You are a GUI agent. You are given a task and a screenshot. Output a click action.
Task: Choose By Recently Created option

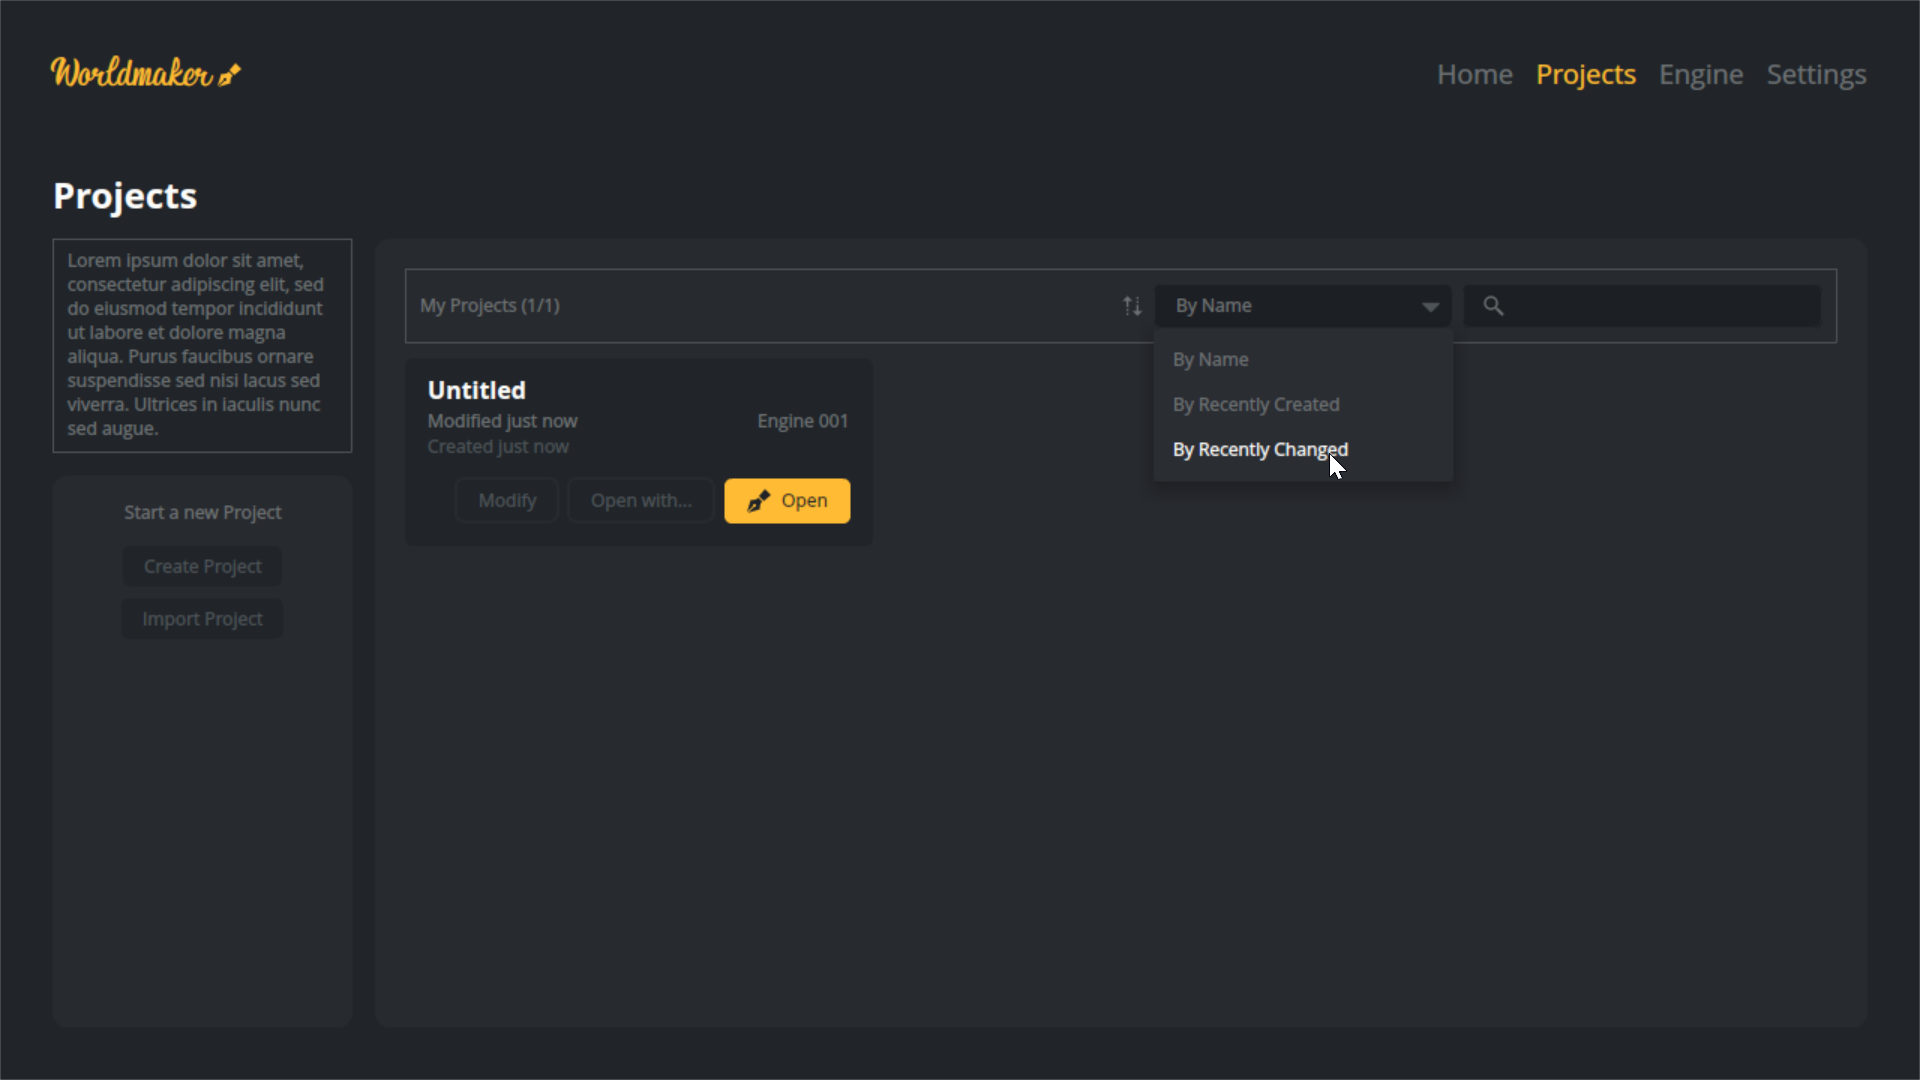(x=1303, y=404)
